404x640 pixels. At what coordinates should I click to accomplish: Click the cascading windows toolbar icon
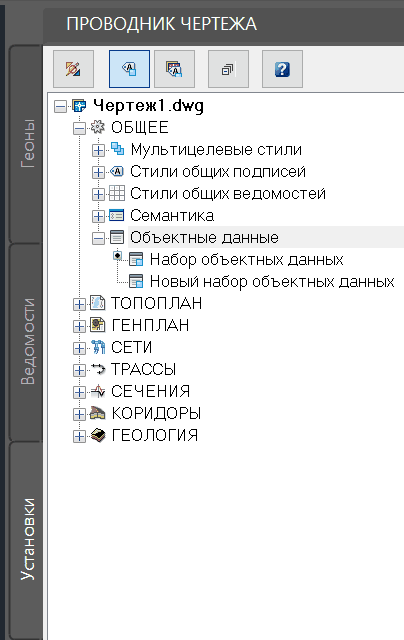coord(228,69)
